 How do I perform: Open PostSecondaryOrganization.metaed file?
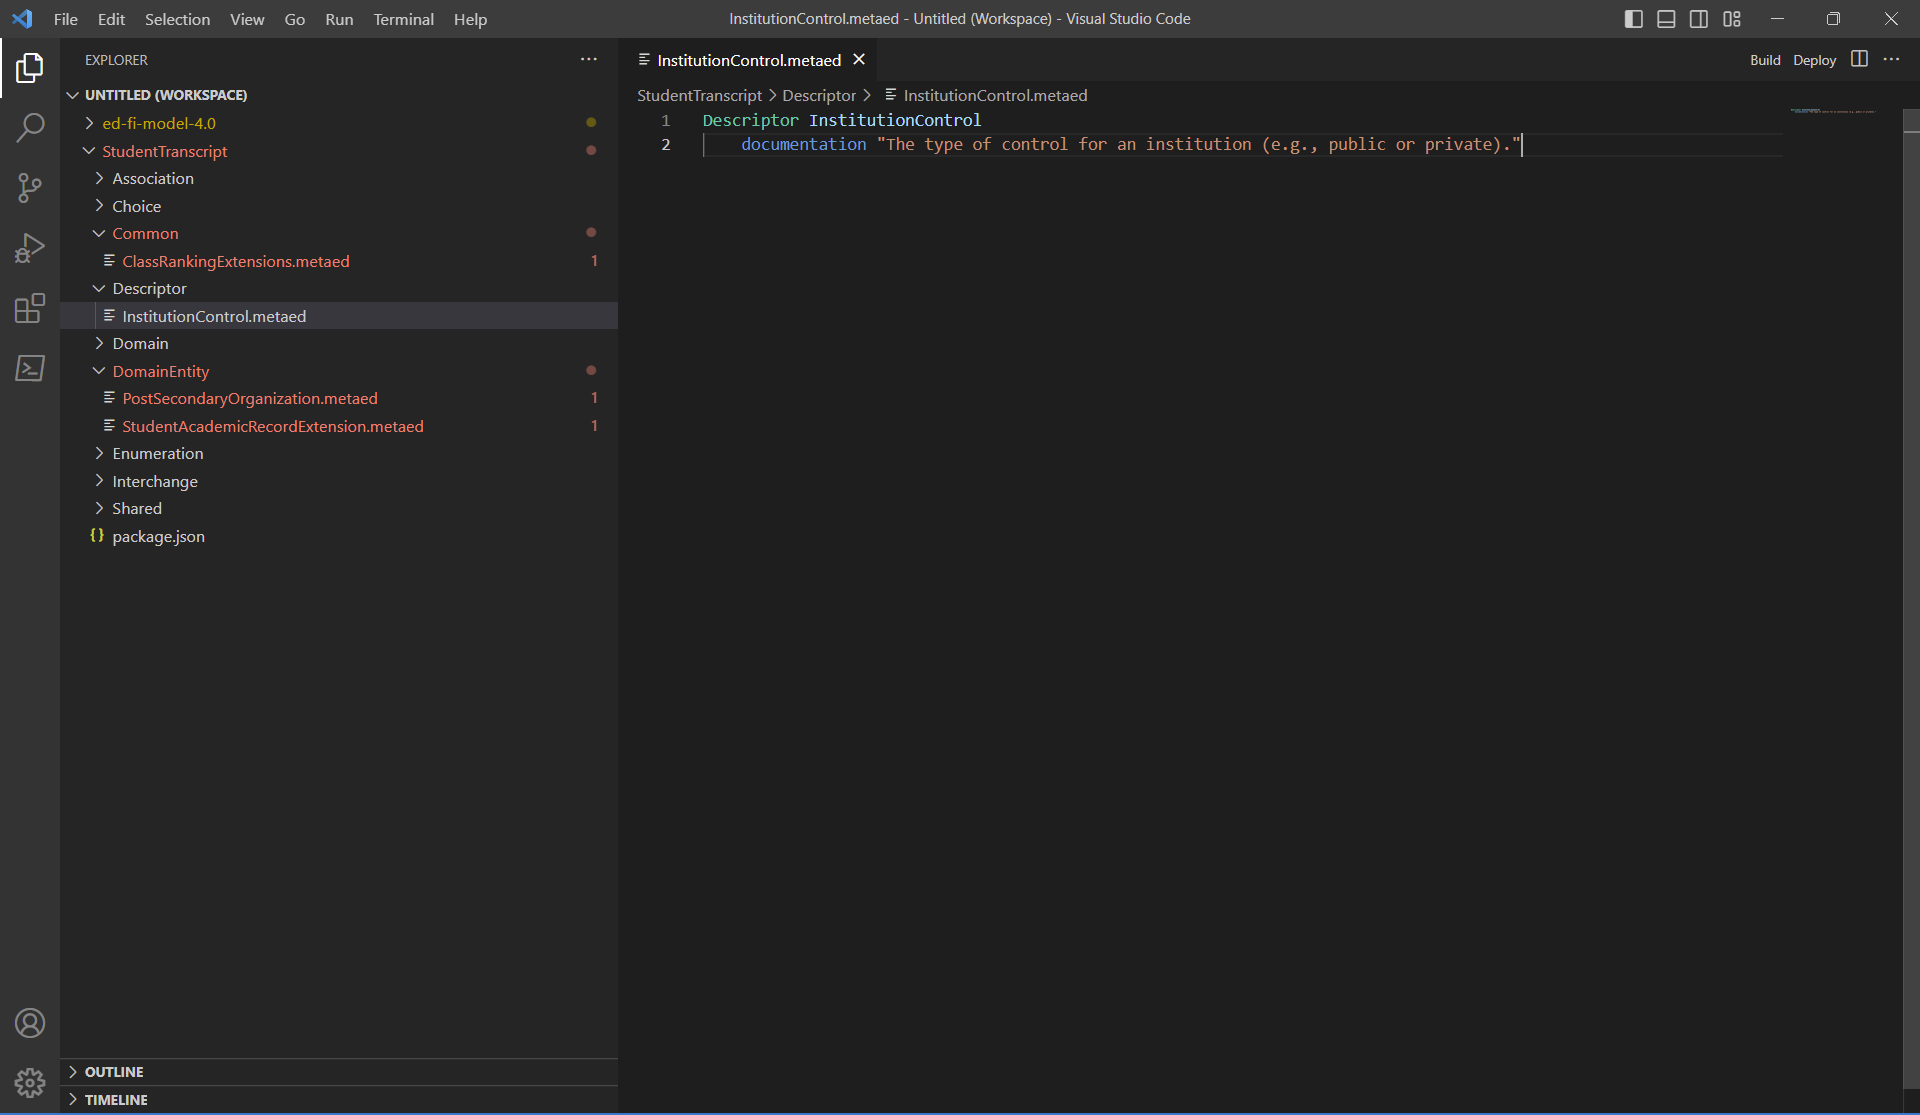coord(250,398)
